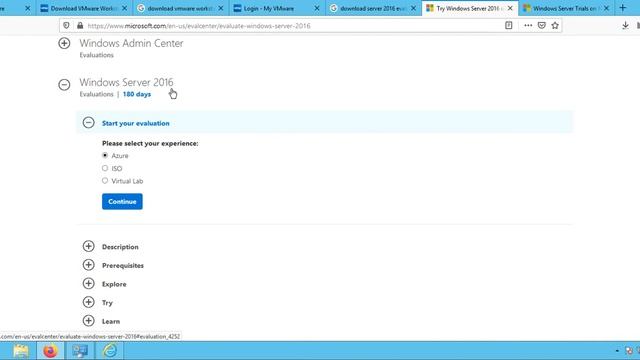Click the Firefox taskbar icon
The width and height of the screenshot is (640, 360).
[50, 351]
